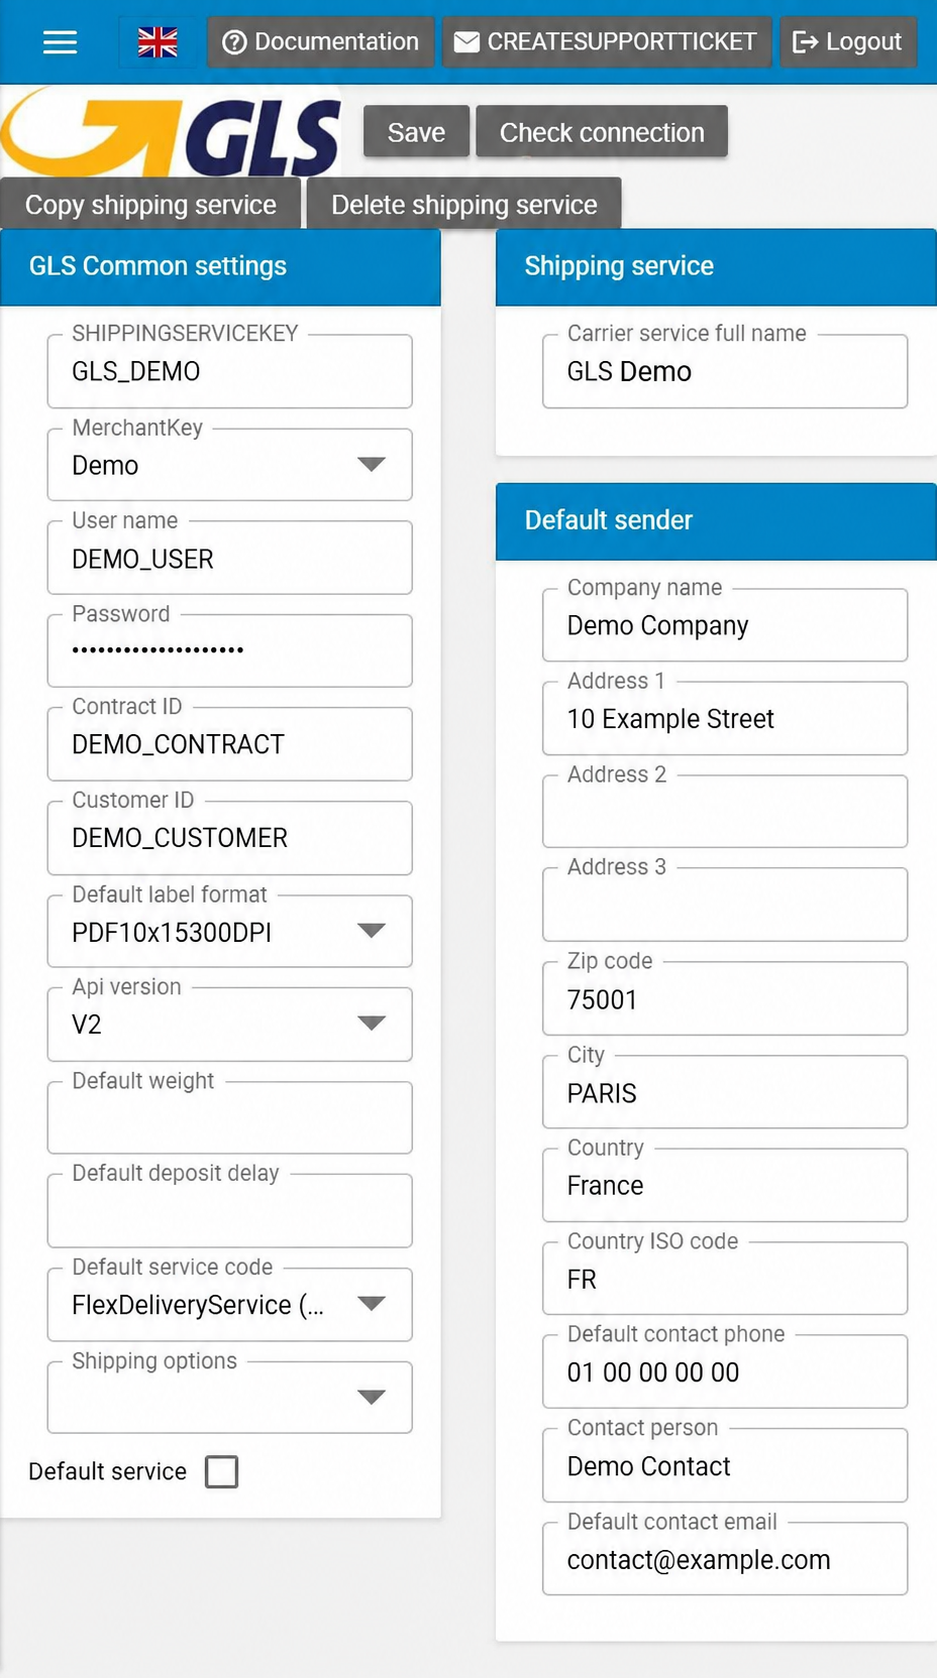This screenshot has height=1678, width=937.
Task: Edit the Country field showing France
Action: pos(725,1185)
